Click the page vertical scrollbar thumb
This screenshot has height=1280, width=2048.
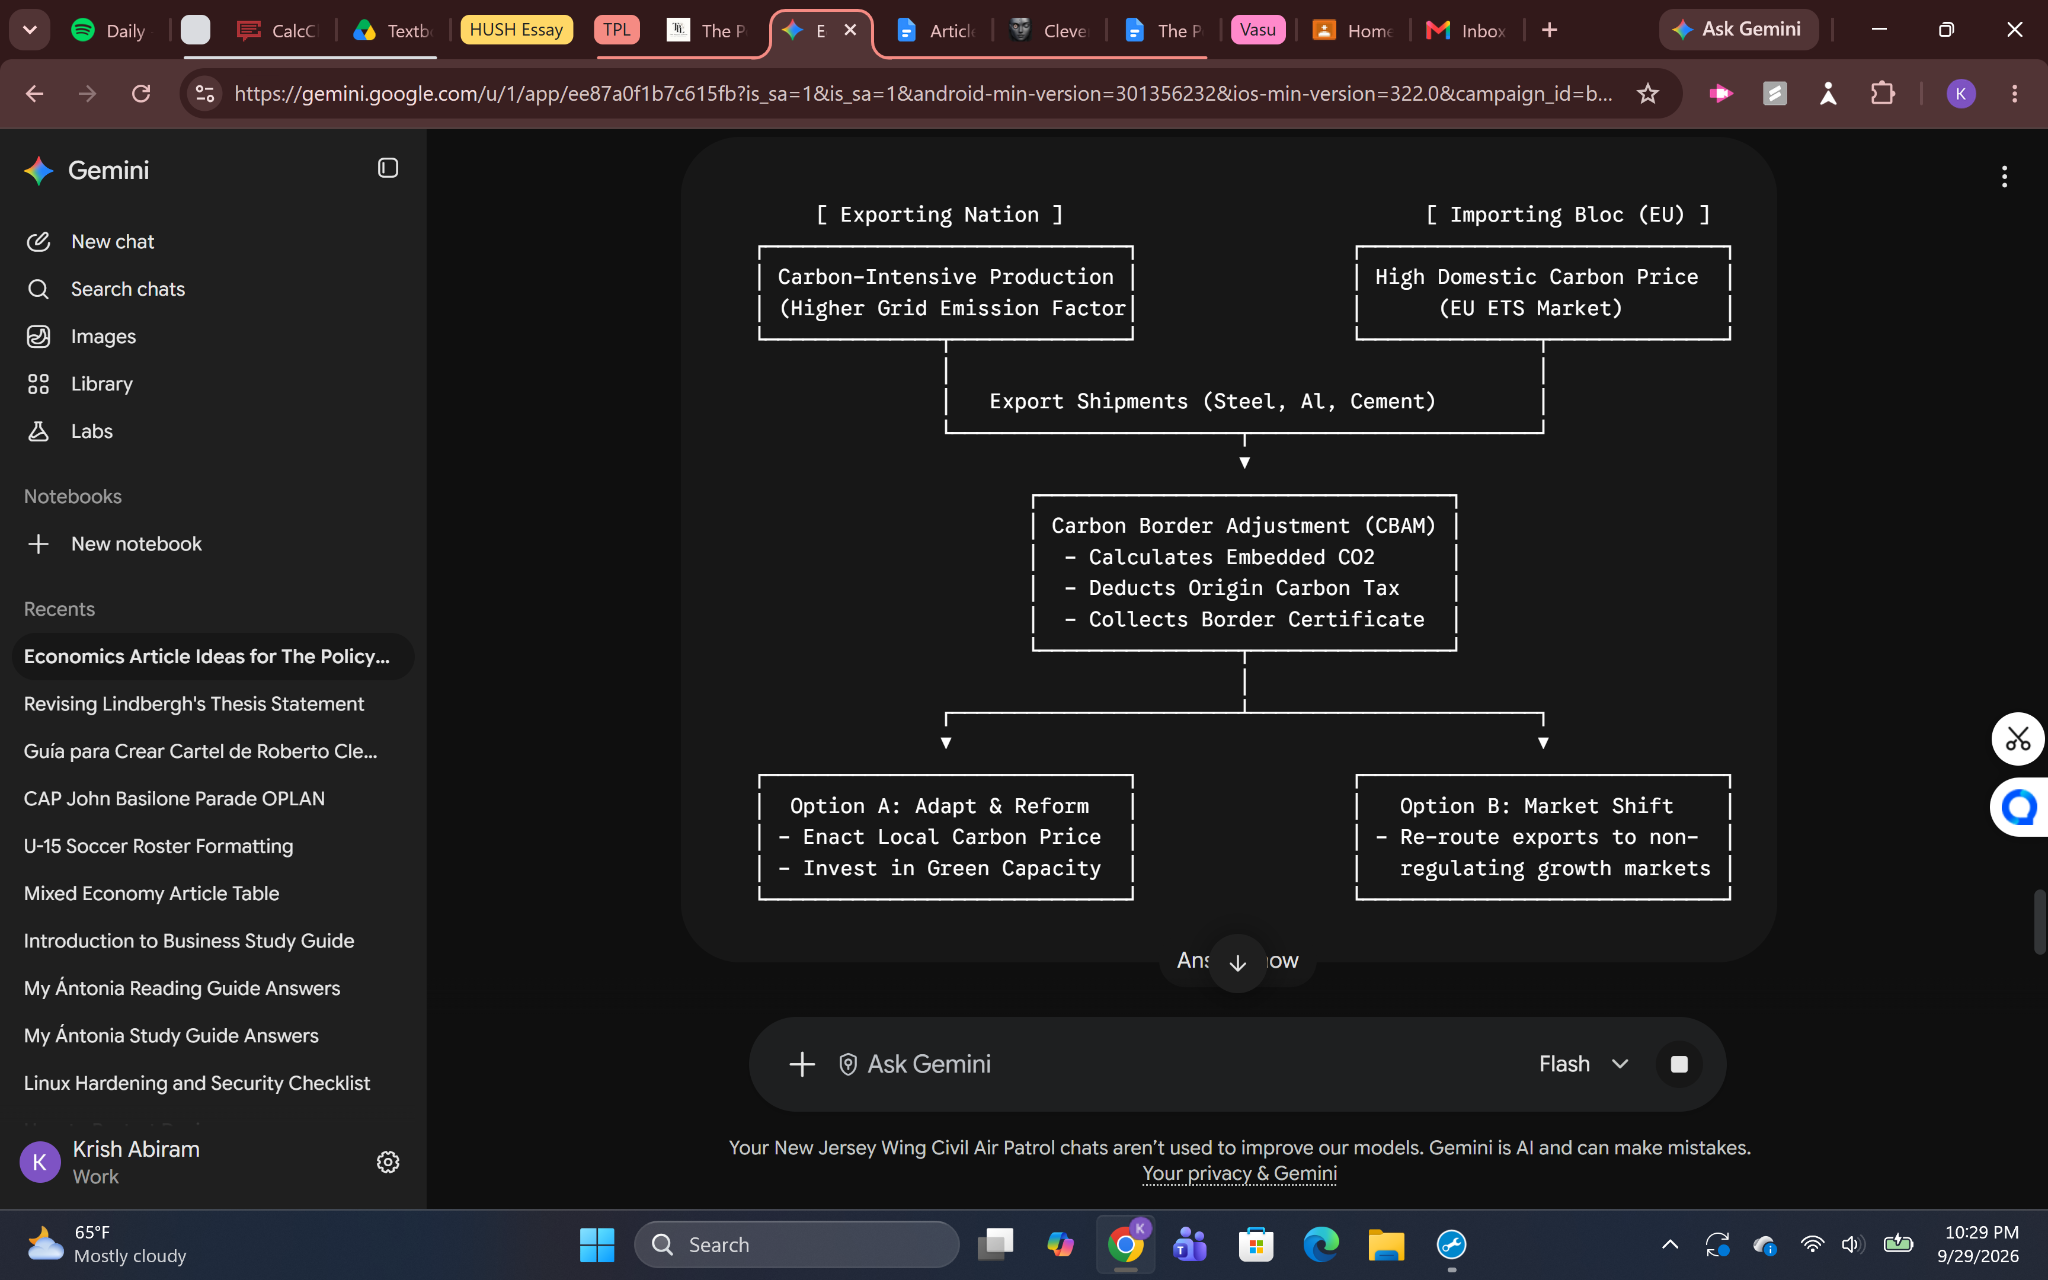point(2039,922)
